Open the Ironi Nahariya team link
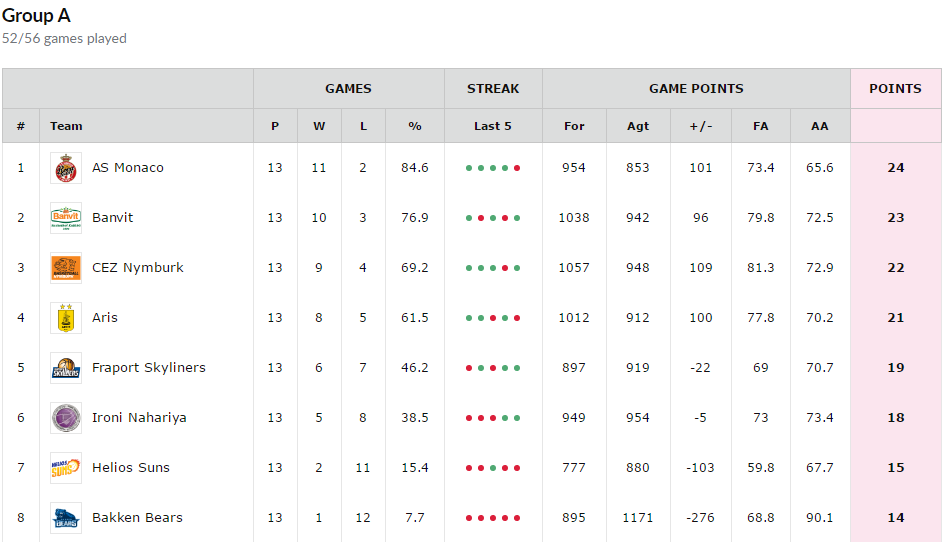942x542 pixels. coord(139,418)
